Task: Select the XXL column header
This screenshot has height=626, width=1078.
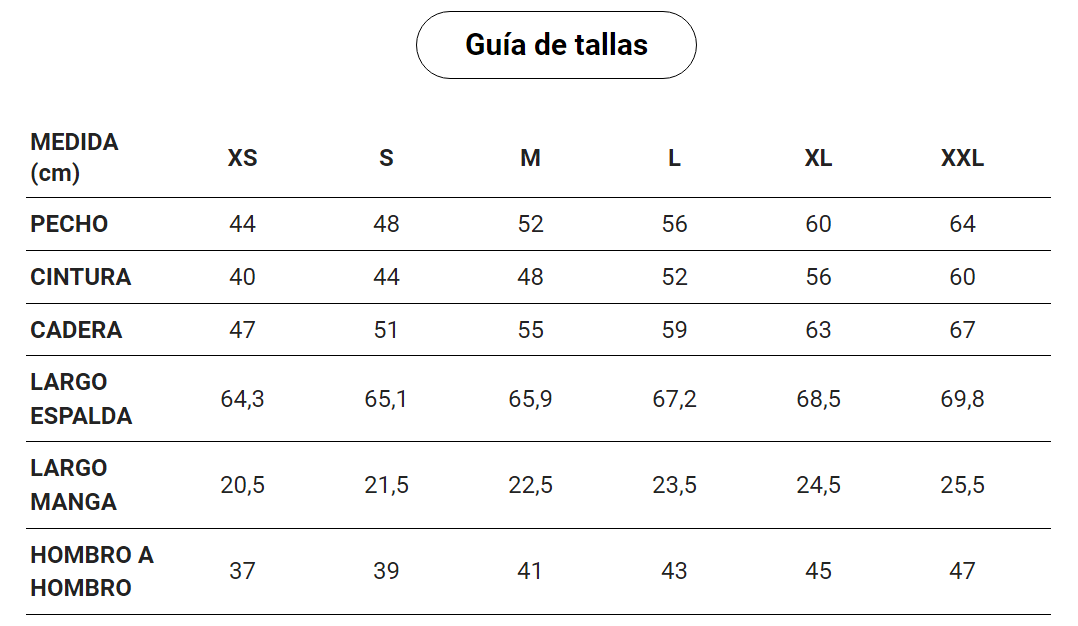Action: [x=962, y=158]
